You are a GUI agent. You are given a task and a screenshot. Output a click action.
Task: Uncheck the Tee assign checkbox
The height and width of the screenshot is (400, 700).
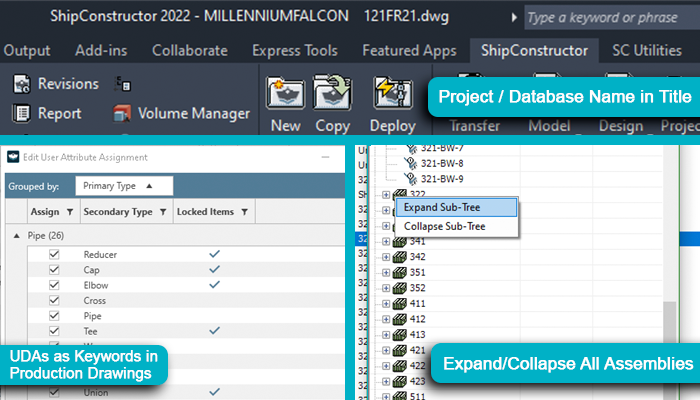54,331
